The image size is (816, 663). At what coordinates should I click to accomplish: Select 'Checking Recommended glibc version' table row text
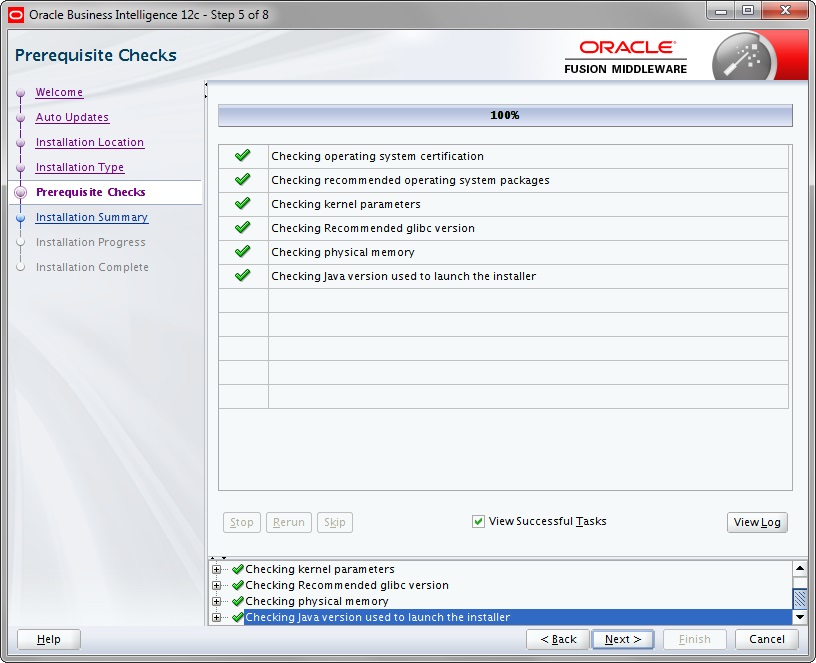pyautogui.click(x=373, y=228)
